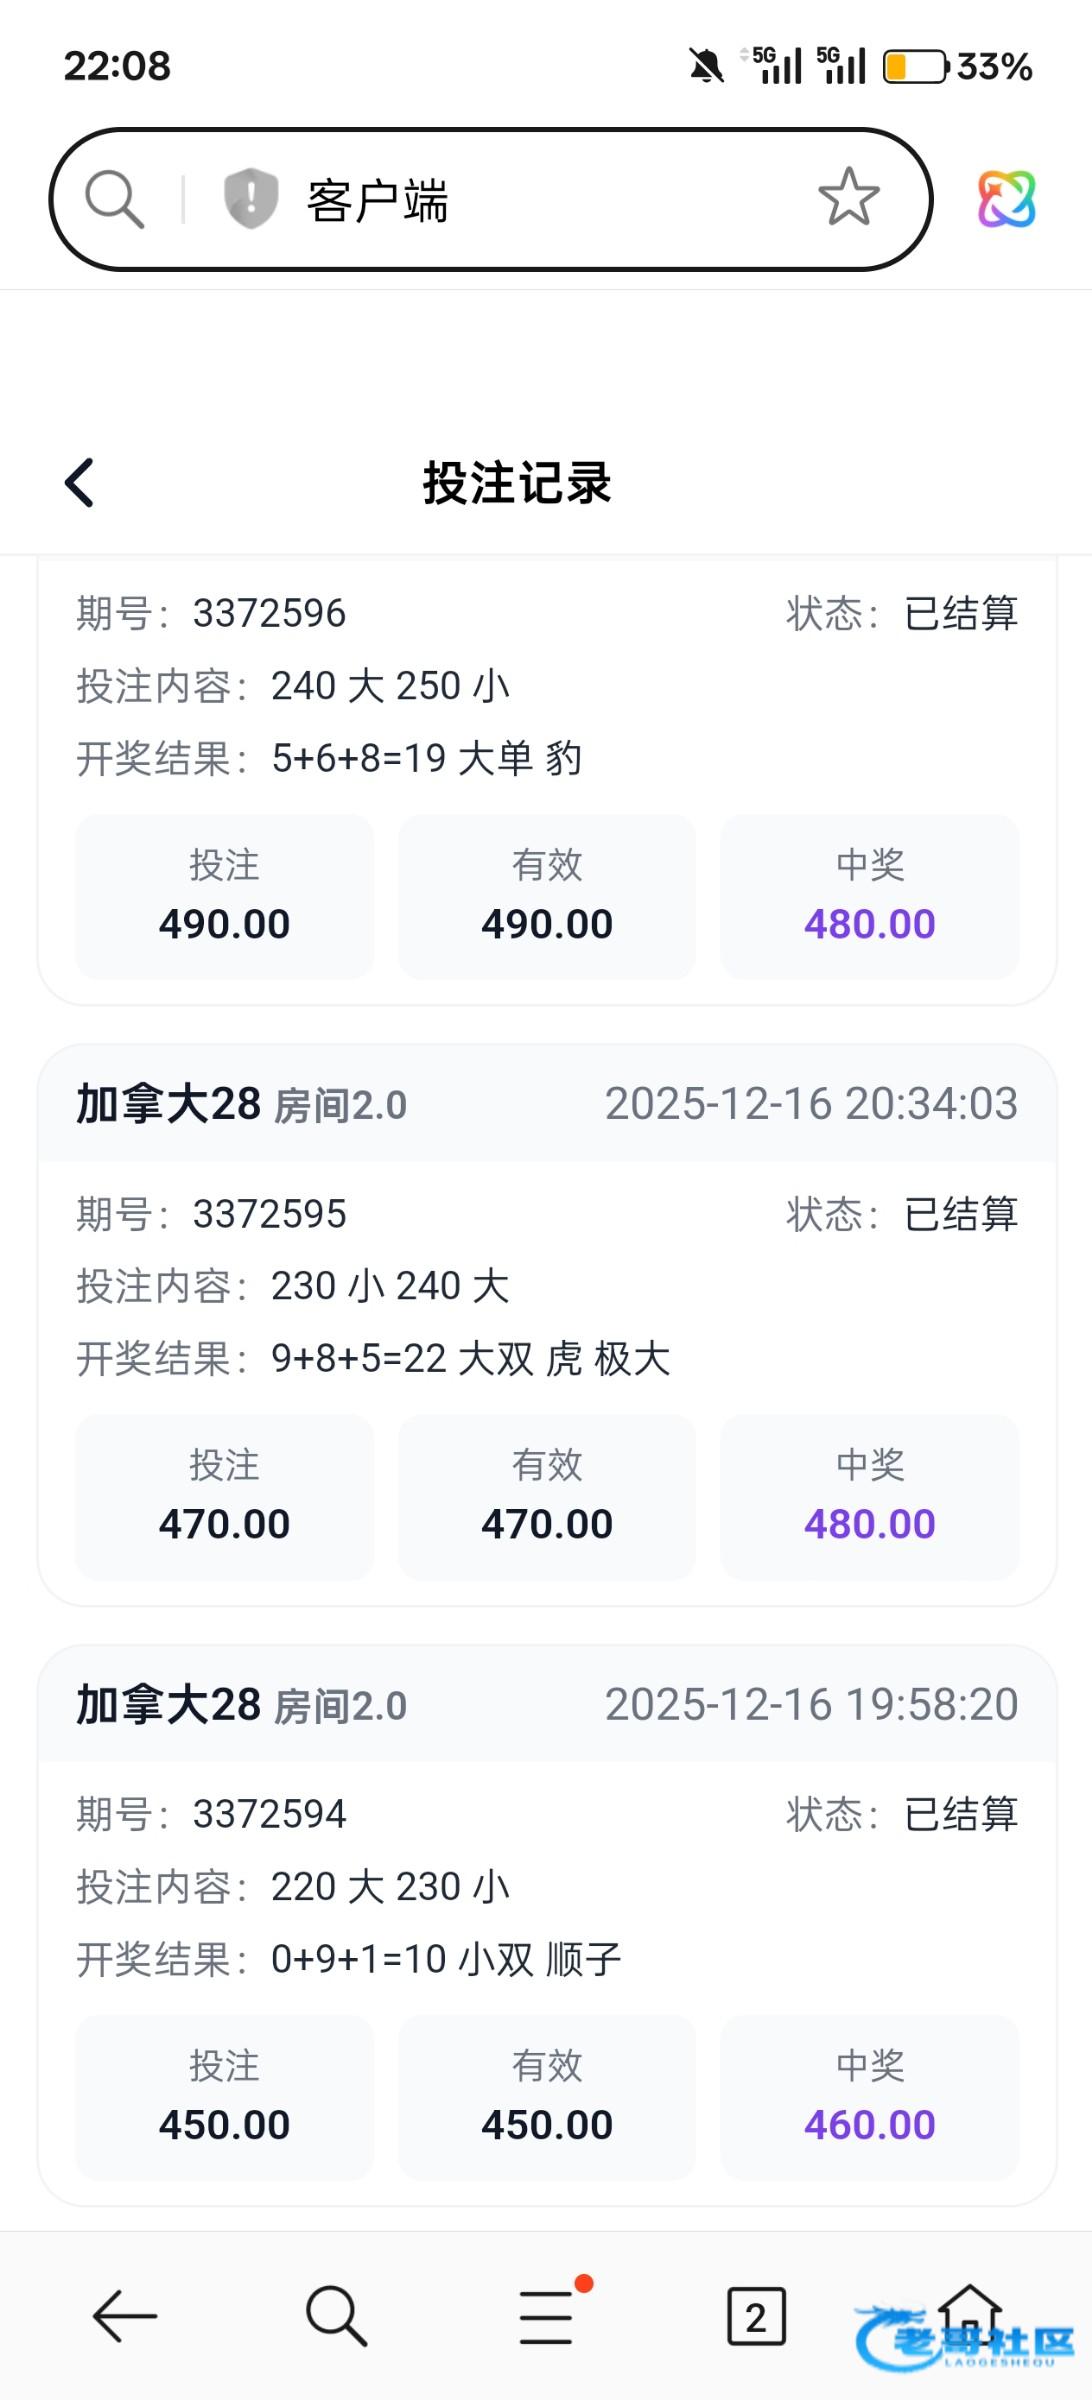The image size is (1092, 2400).
Task: Tap the 中奖 480.00 box for period 3372596
Action: coord(869,897)
